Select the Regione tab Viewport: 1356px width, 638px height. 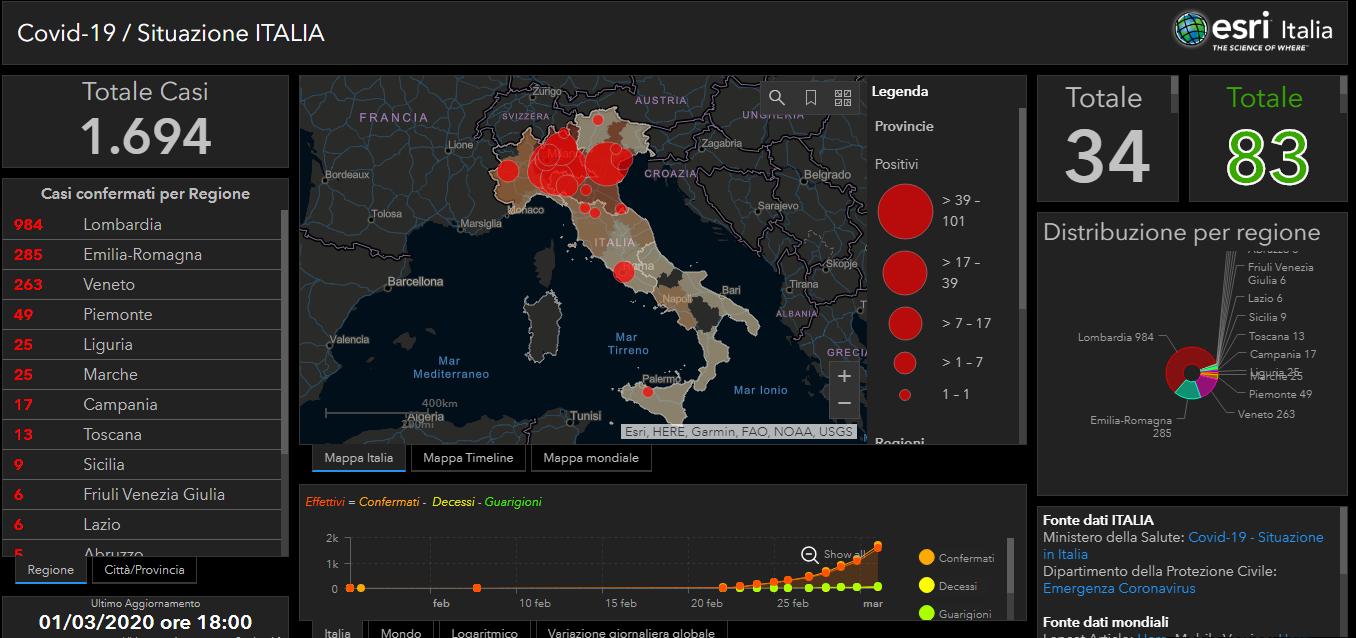pyautogui.click(x=51, y=570)
